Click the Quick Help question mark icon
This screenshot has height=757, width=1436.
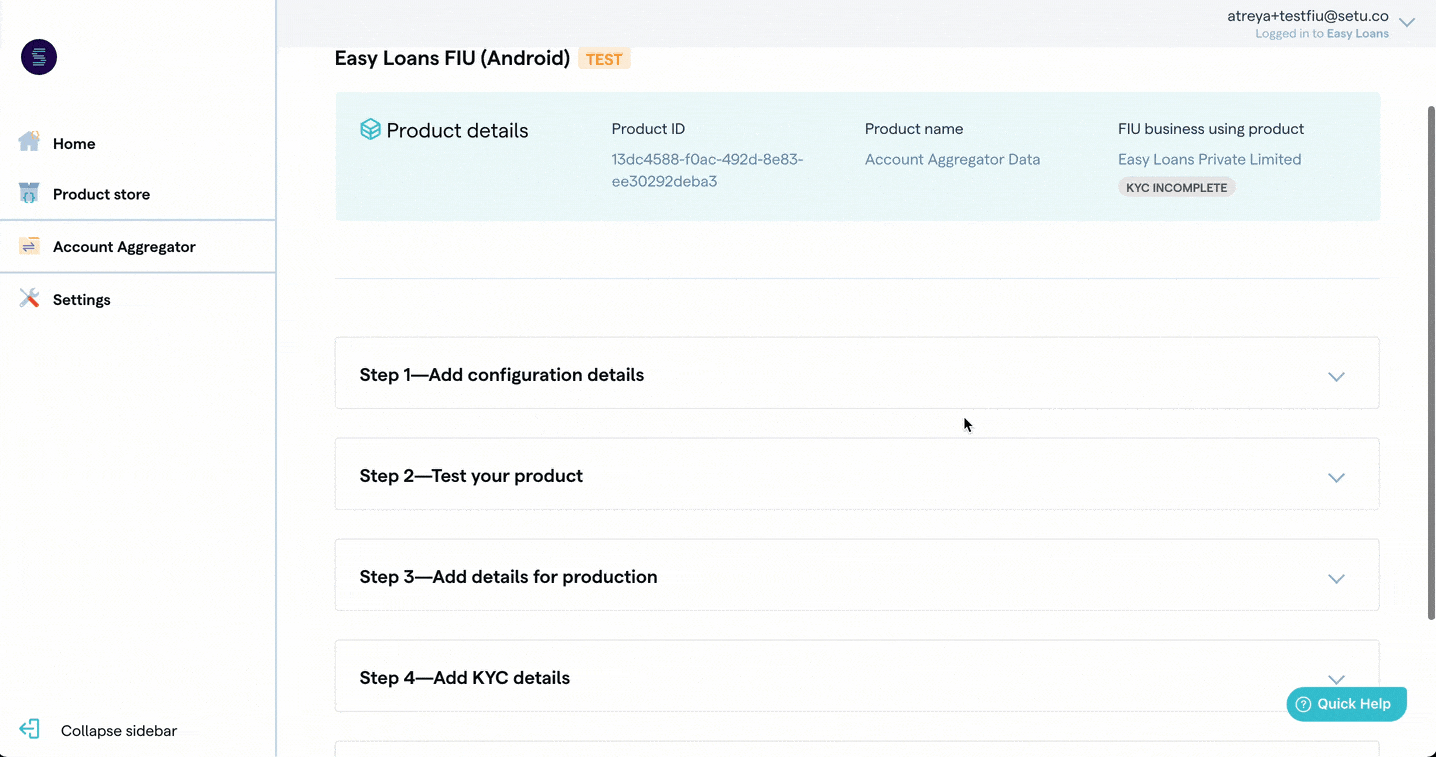[x=1303, y=704]
